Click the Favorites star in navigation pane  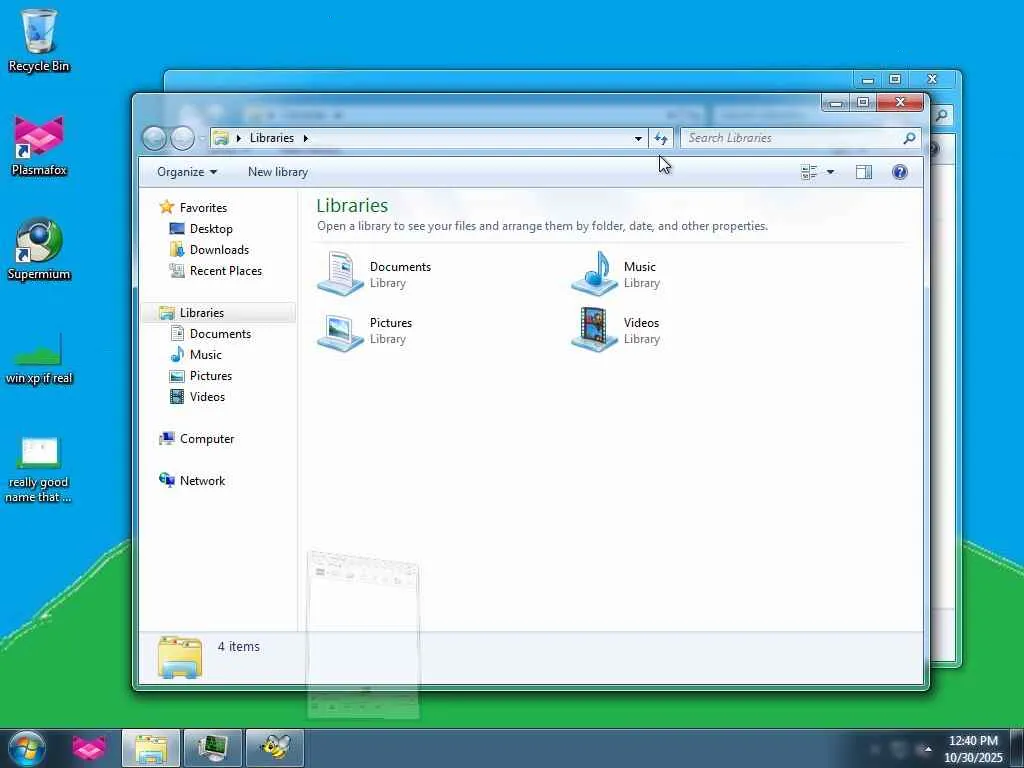(x=167, y=207)
